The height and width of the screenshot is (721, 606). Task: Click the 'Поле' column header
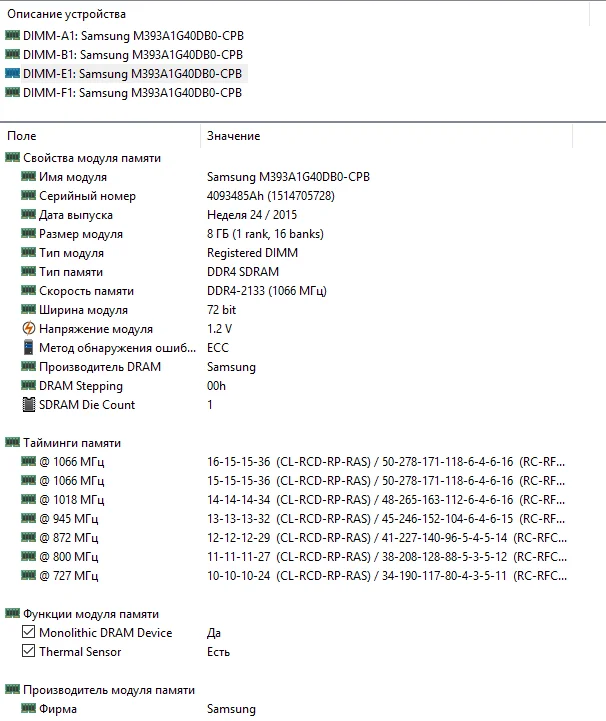22,136
